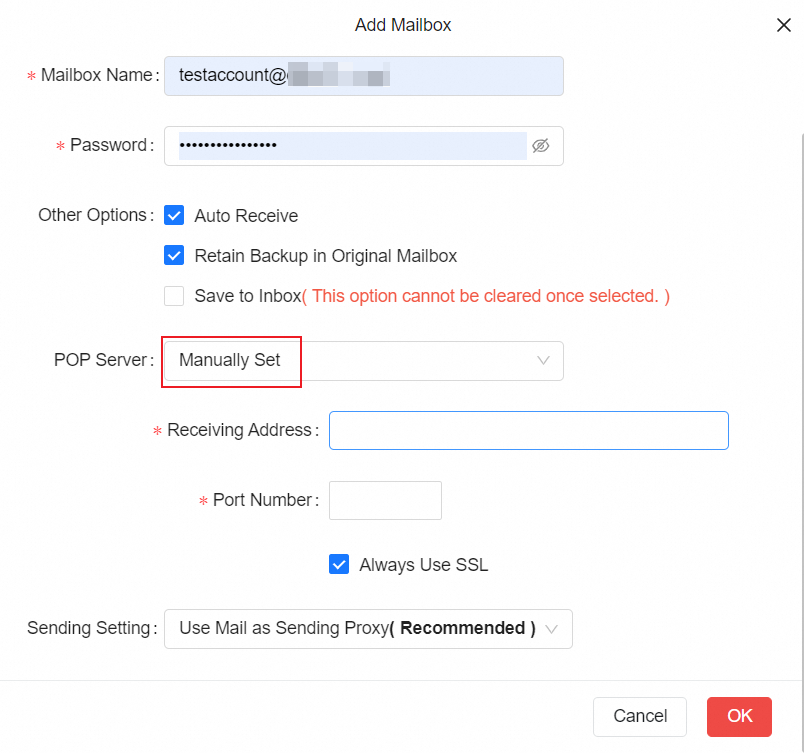Enable the Save to Inbox checkbox

click(174, 296)
